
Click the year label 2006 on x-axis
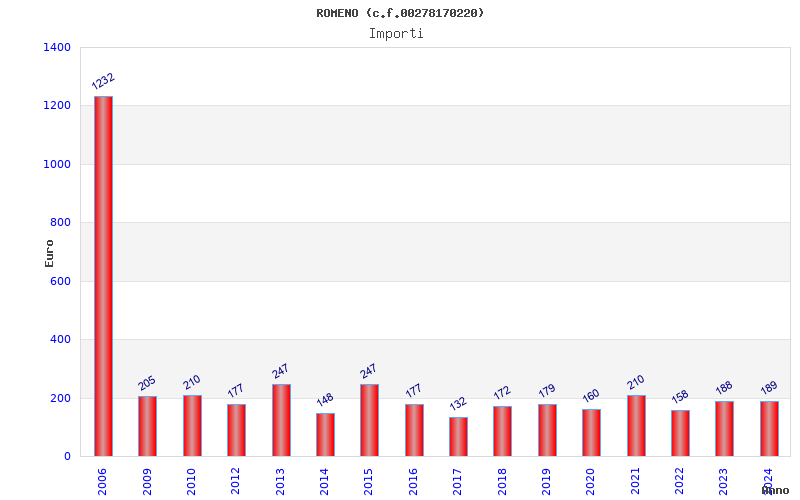[102, 482]
